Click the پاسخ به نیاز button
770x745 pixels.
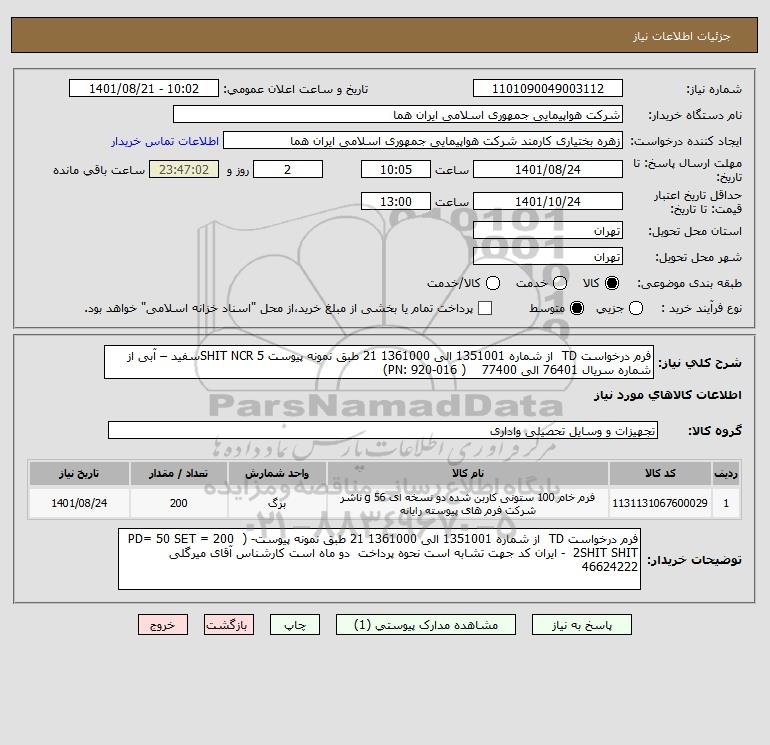(582, 625)
